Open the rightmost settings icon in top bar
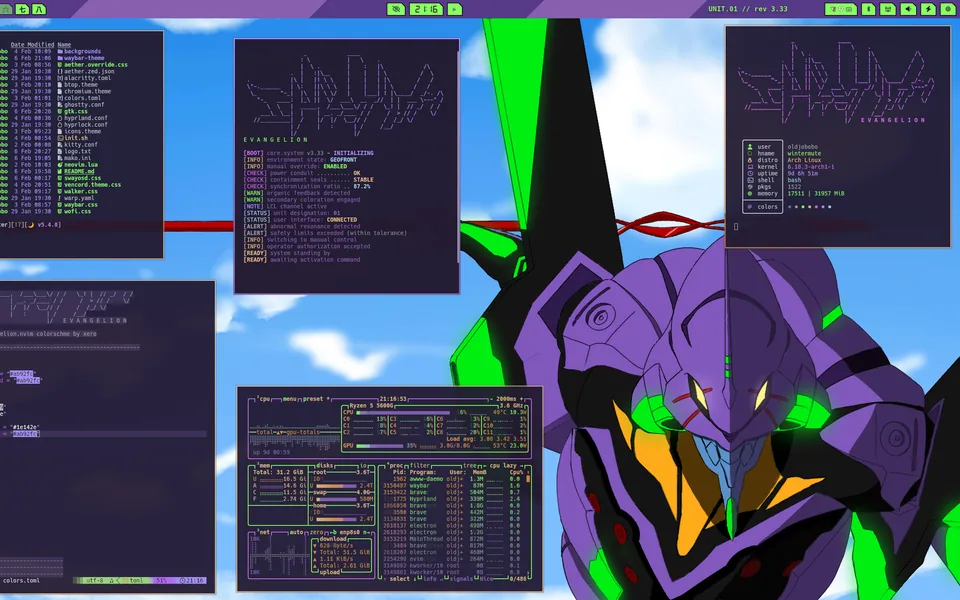960x600 pixels. (948, 9)
